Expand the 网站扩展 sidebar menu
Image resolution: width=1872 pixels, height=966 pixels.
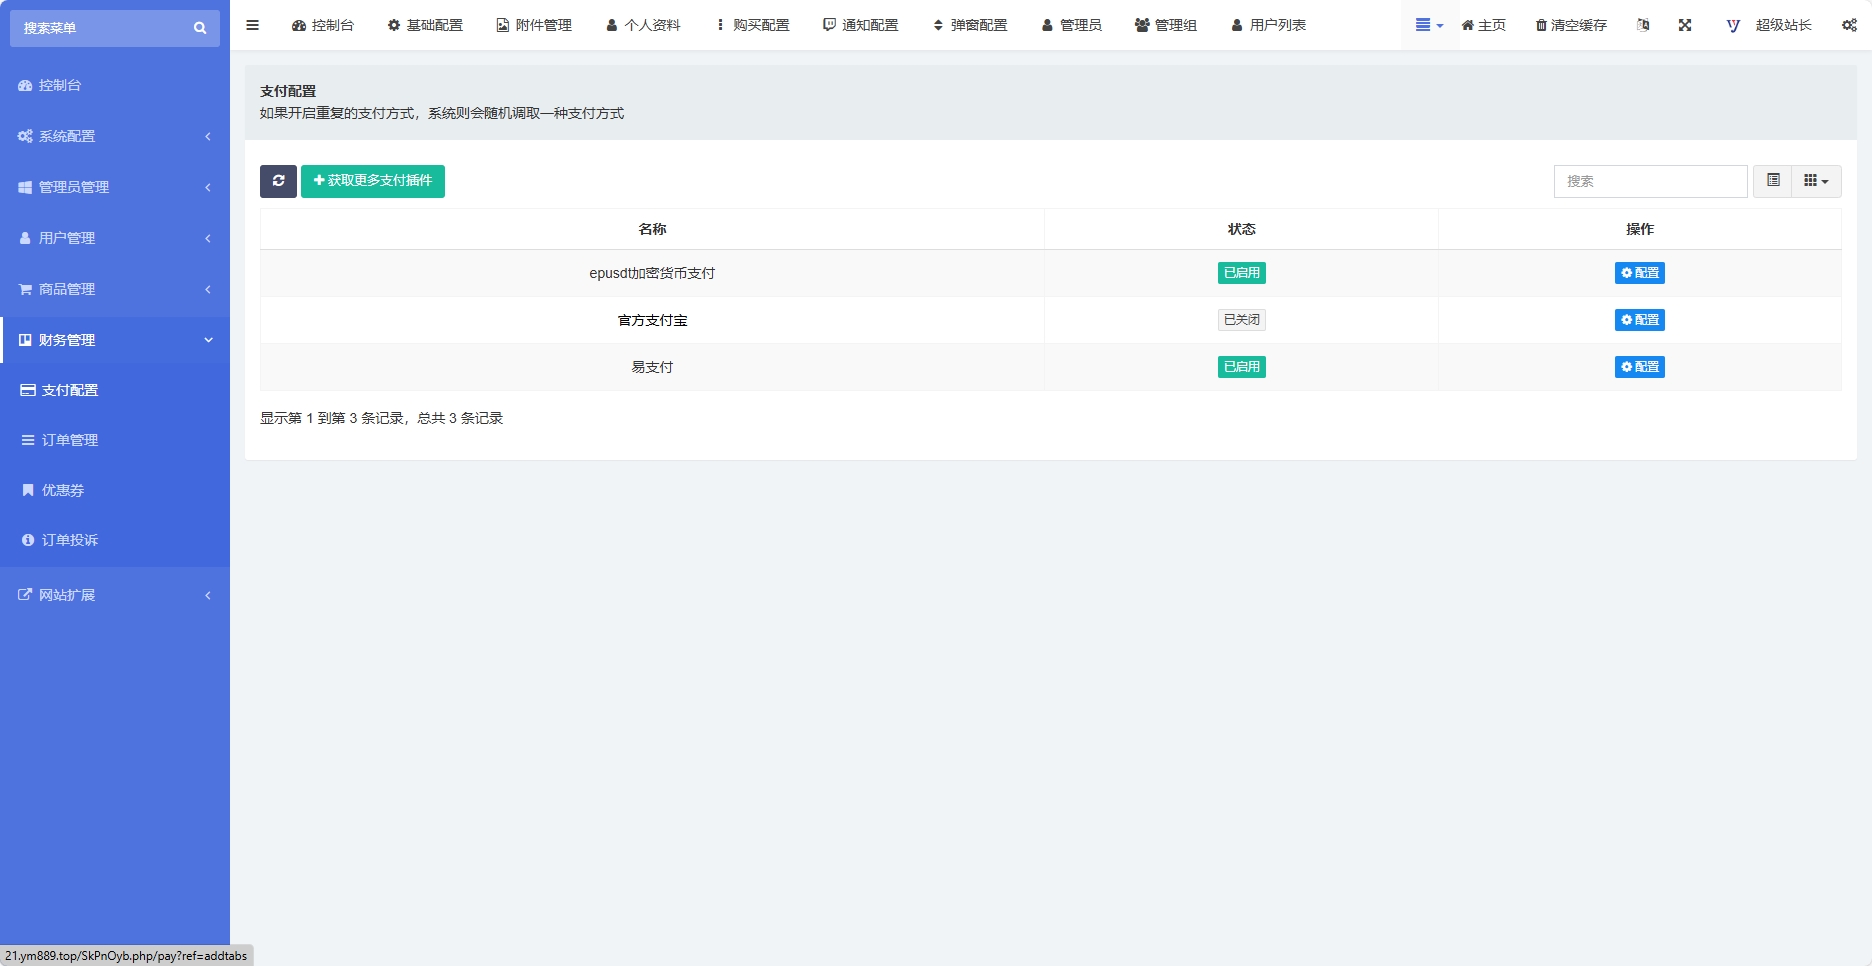(x=115, y=595)
